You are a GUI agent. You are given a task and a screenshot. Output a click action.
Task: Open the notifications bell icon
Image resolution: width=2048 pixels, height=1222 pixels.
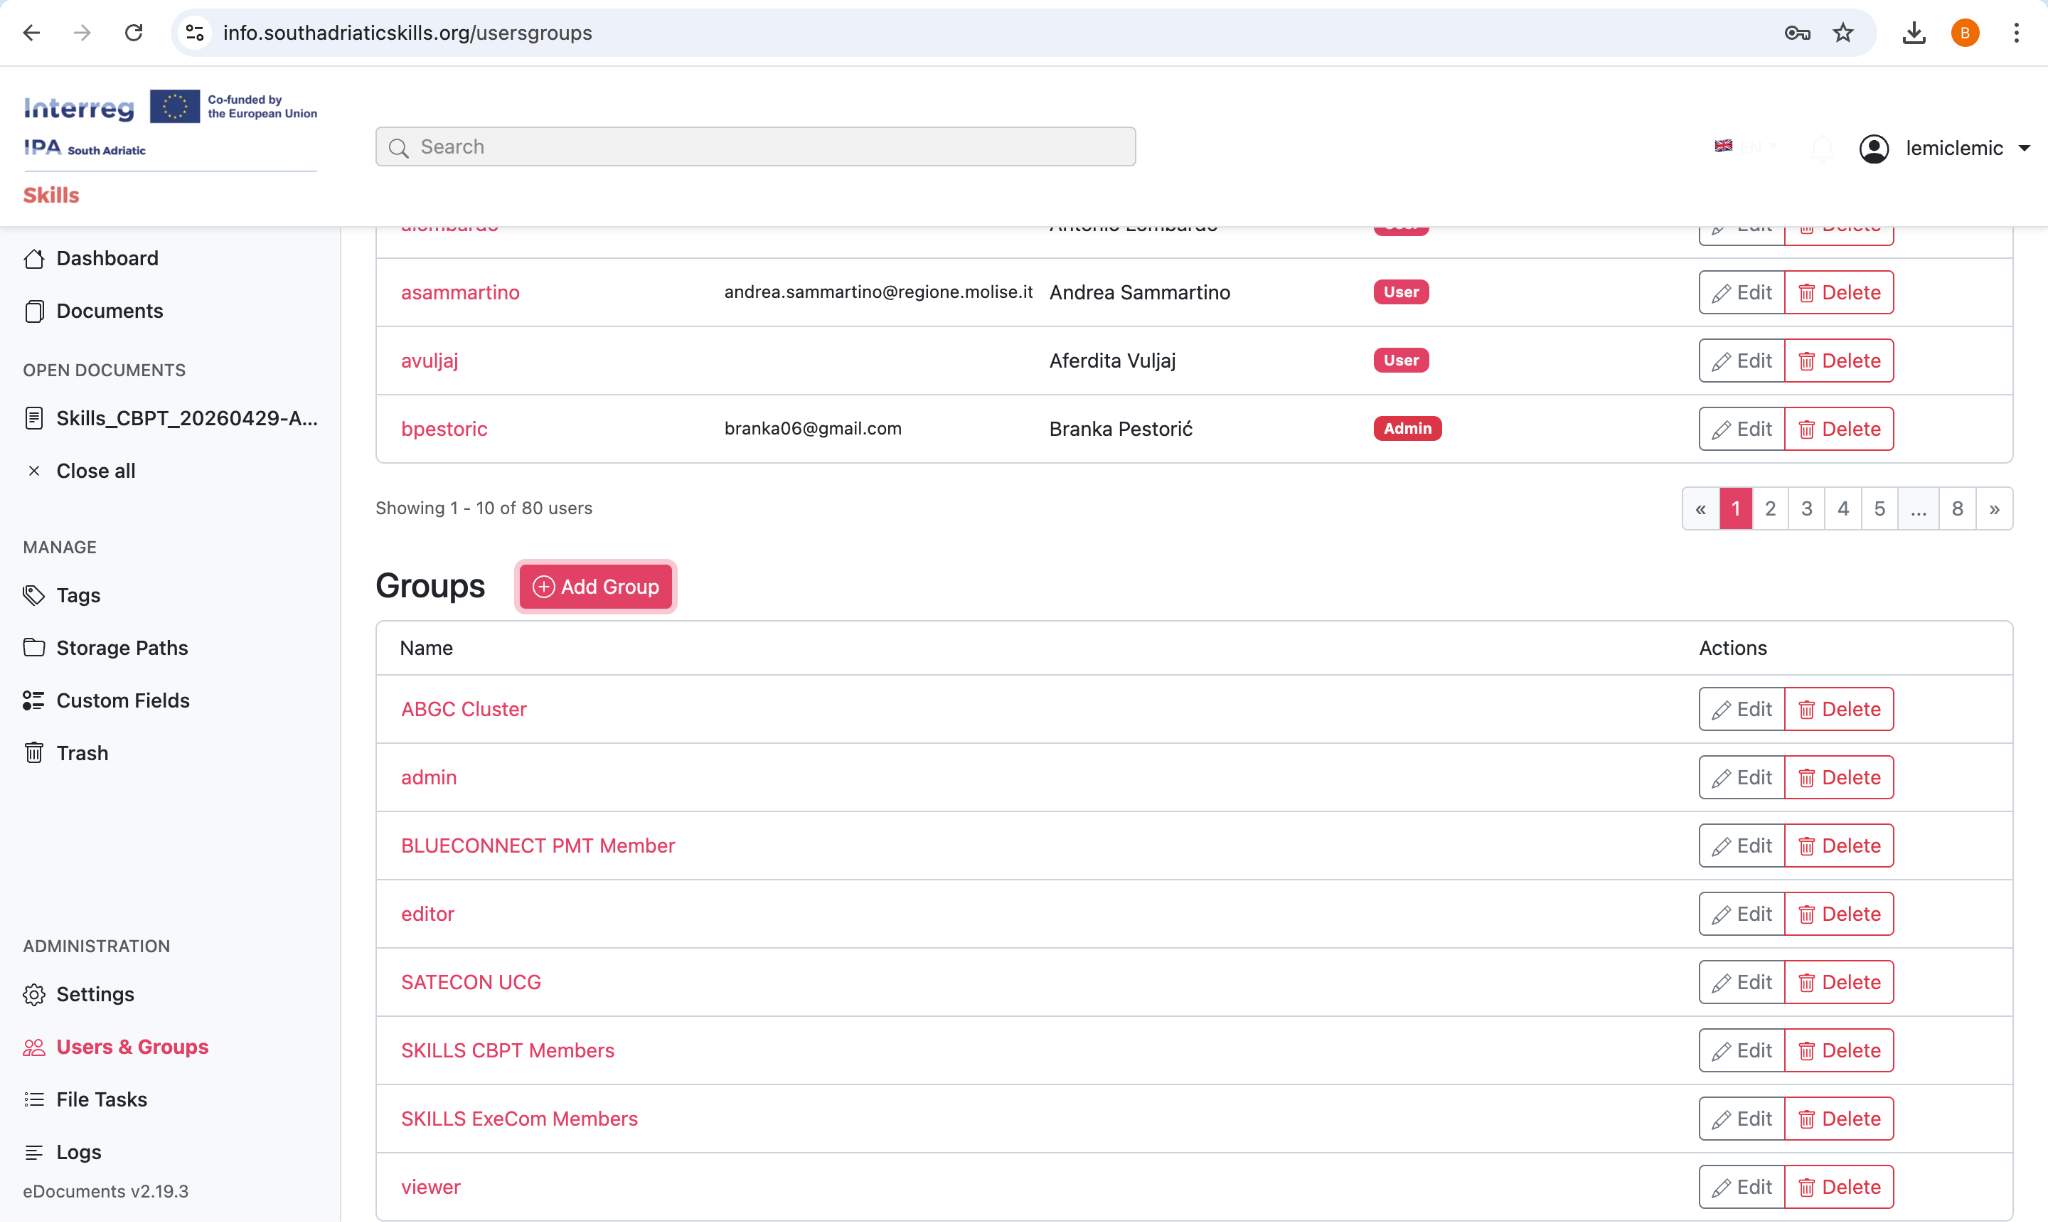click(x=1822, y=148)
